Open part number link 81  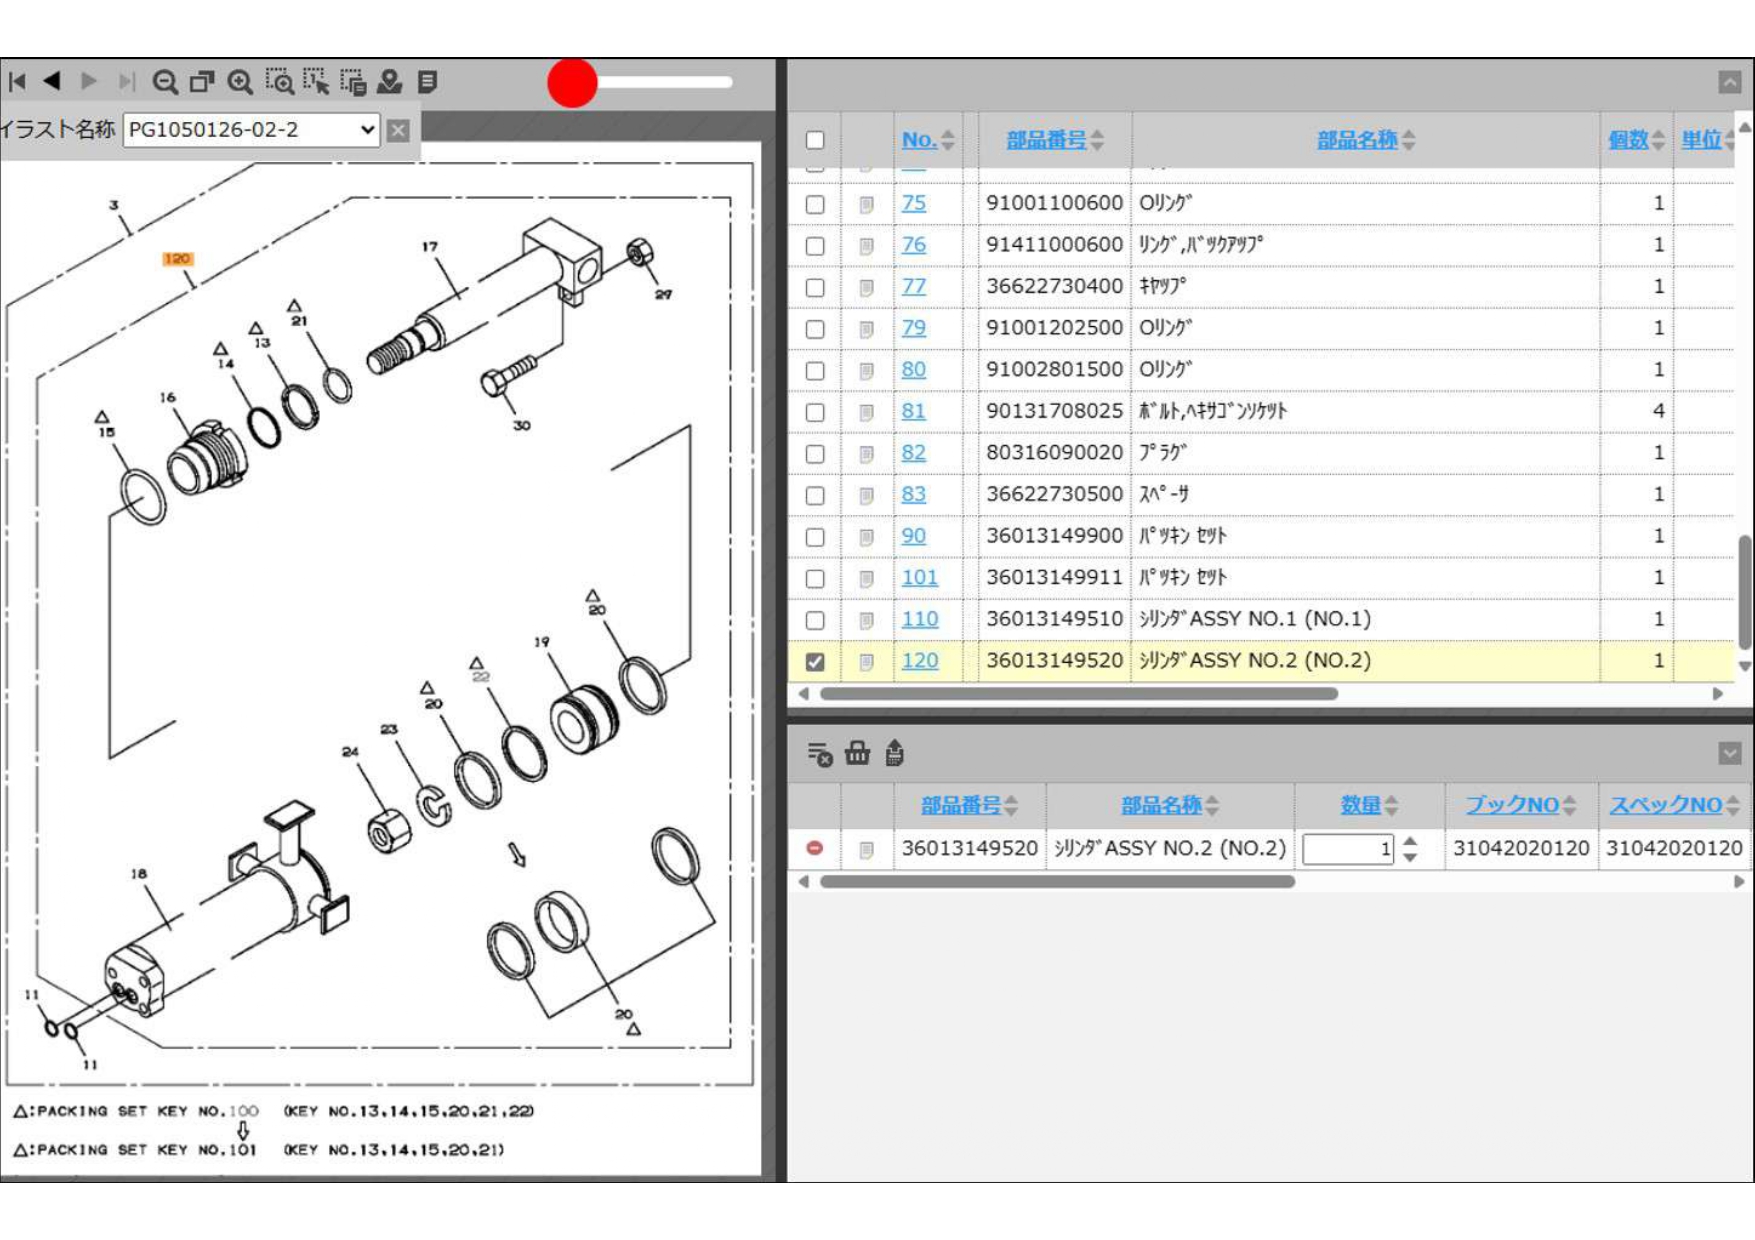coord(913,411)
